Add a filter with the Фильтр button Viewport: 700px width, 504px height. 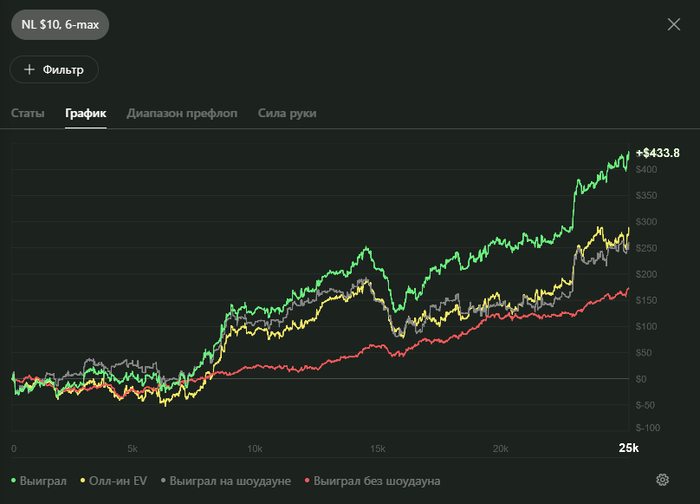[x=54, y=70]
